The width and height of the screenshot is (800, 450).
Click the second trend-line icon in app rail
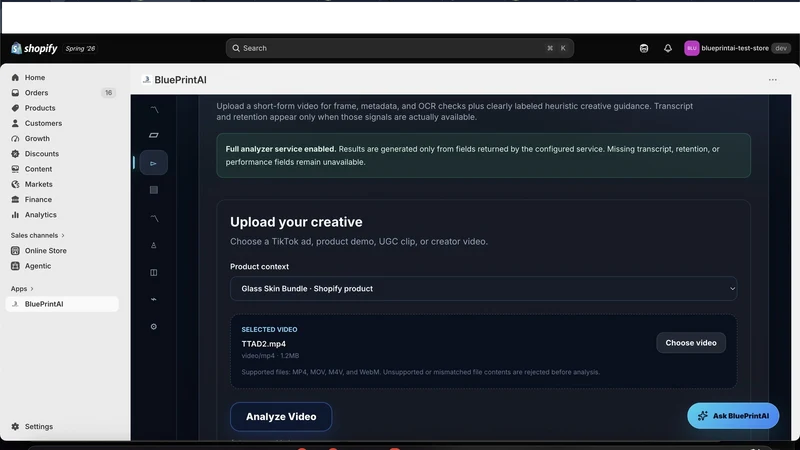154,218
